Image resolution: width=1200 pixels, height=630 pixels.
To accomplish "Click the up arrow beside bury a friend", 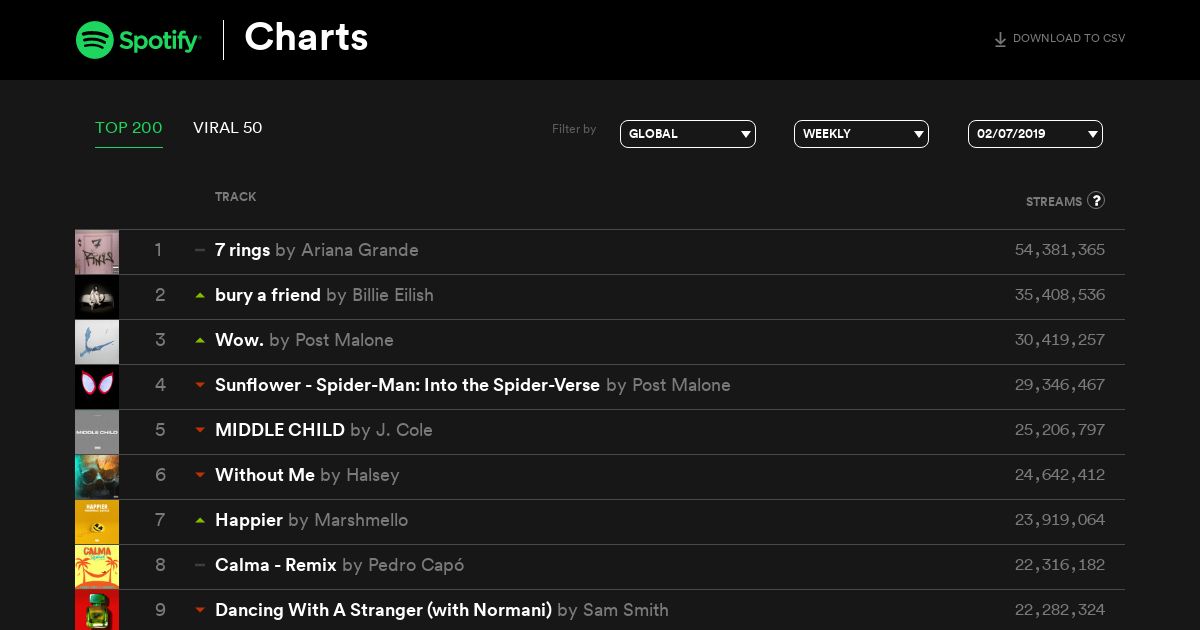I will (x=200, y=295).
